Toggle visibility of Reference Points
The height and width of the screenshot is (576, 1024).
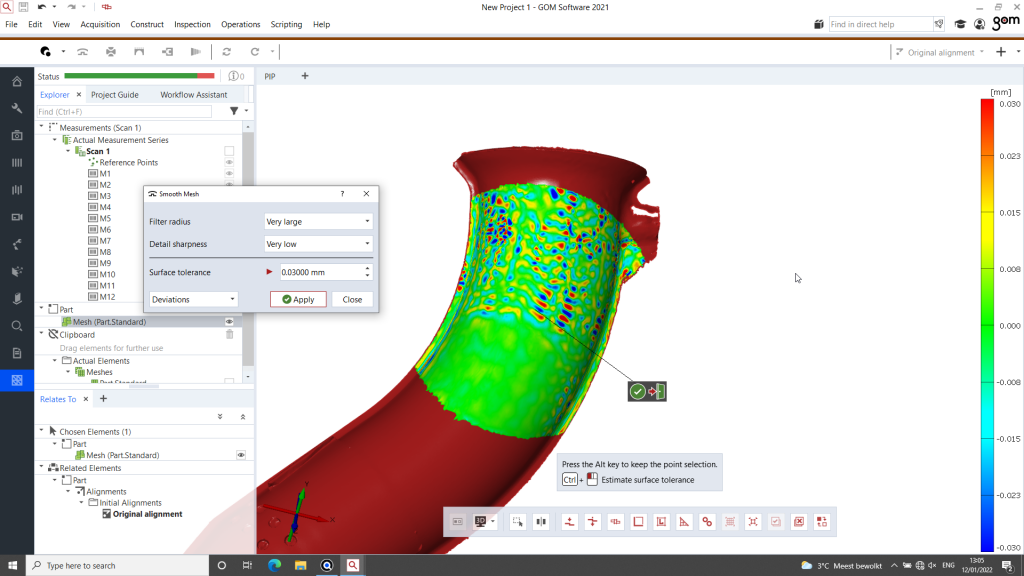(229, 163)
